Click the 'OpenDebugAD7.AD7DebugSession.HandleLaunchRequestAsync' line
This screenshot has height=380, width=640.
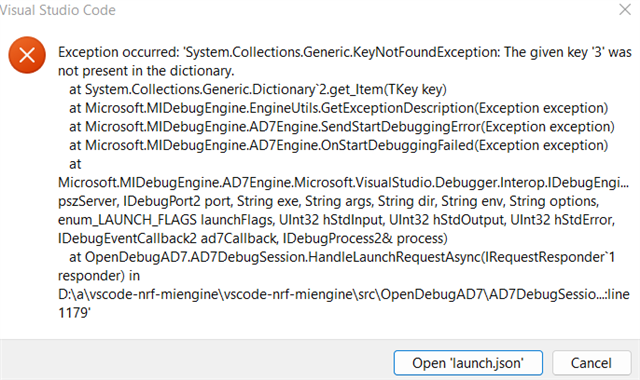point(342,257)
